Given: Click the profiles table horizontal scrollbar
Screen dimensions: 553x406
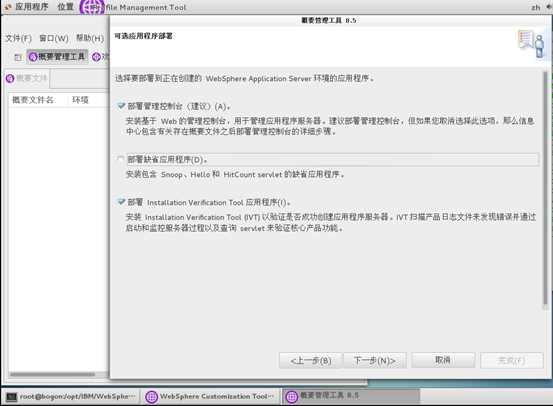Looking at the screenshot, I should (x=53, y=374).
